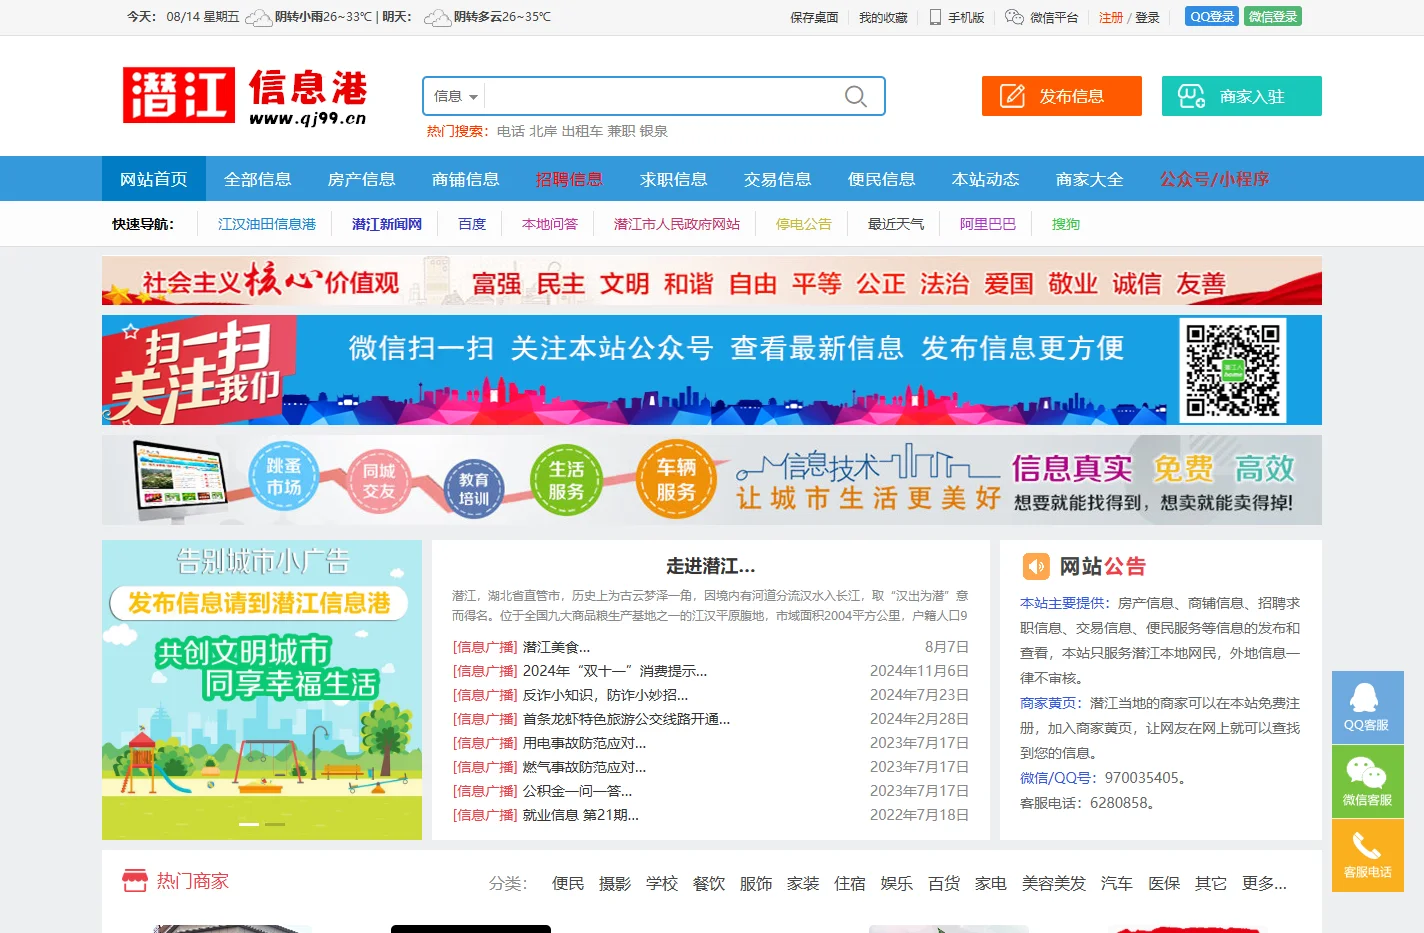The width and height of the screenshot is (1424, 933).
Task: Click the 生活服务 circle icon
Action: coord(566,480)
